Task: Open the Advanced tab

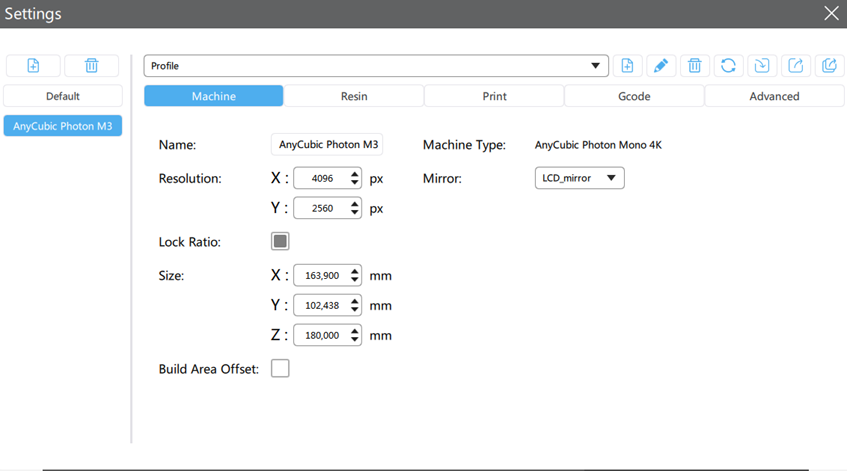Action: (774, 96)
